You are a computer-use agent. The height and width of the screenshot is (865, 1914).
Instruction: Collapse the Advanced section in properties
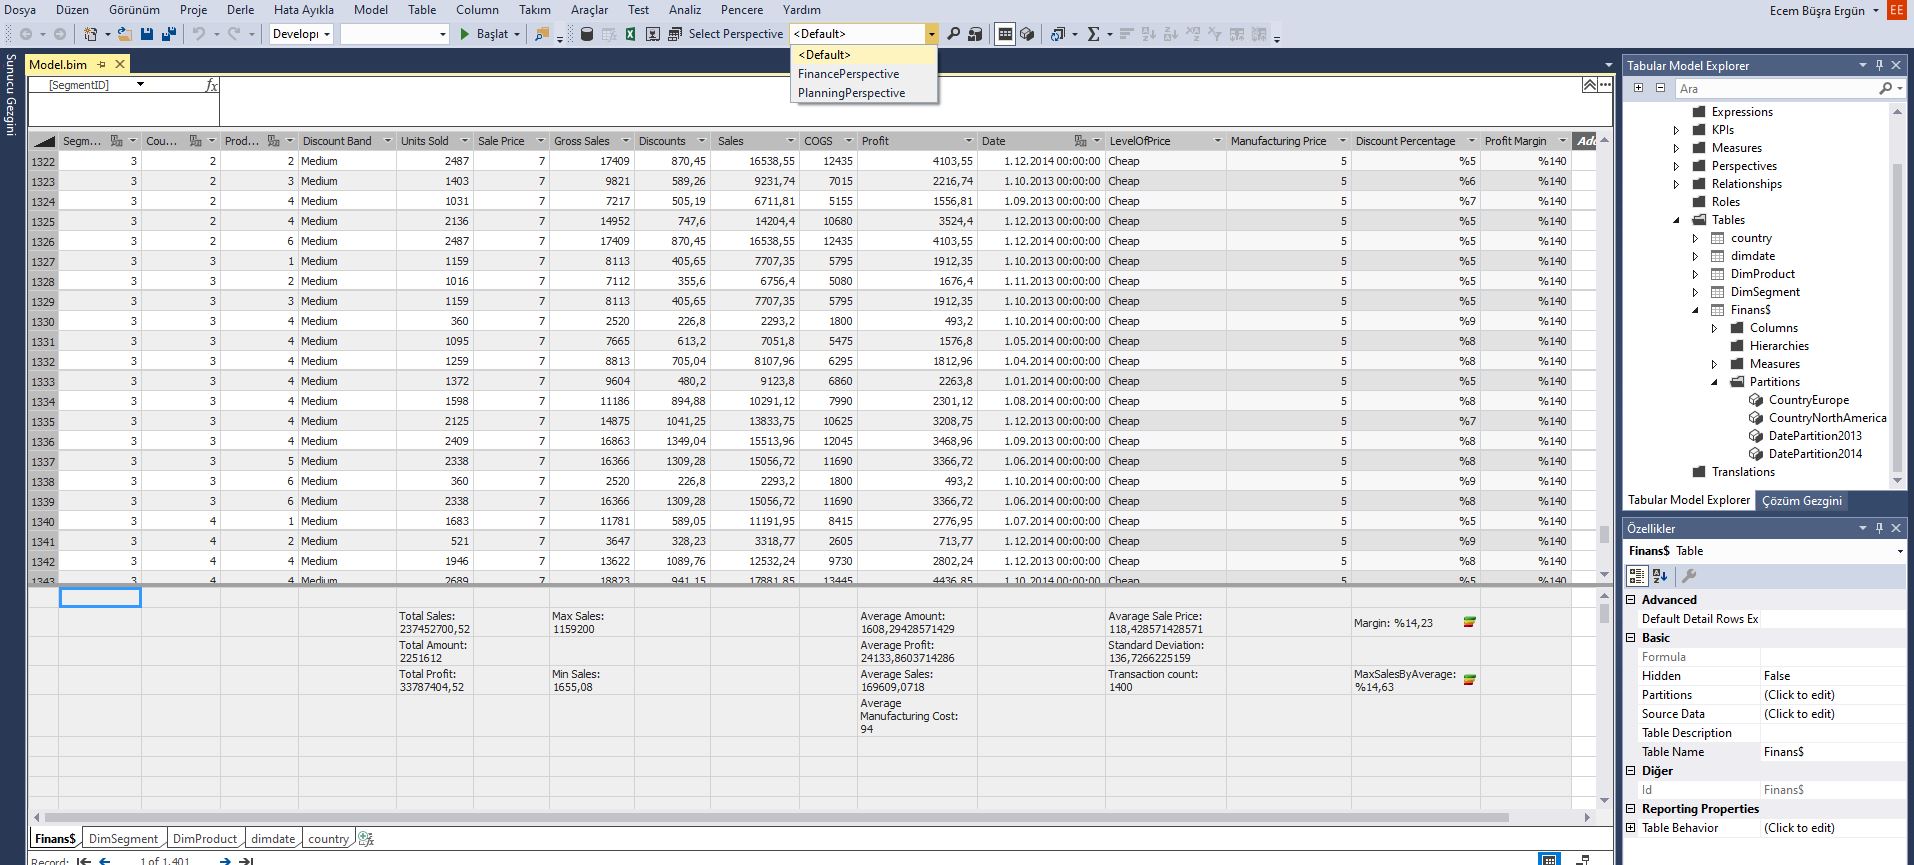tap(1631, 600)
